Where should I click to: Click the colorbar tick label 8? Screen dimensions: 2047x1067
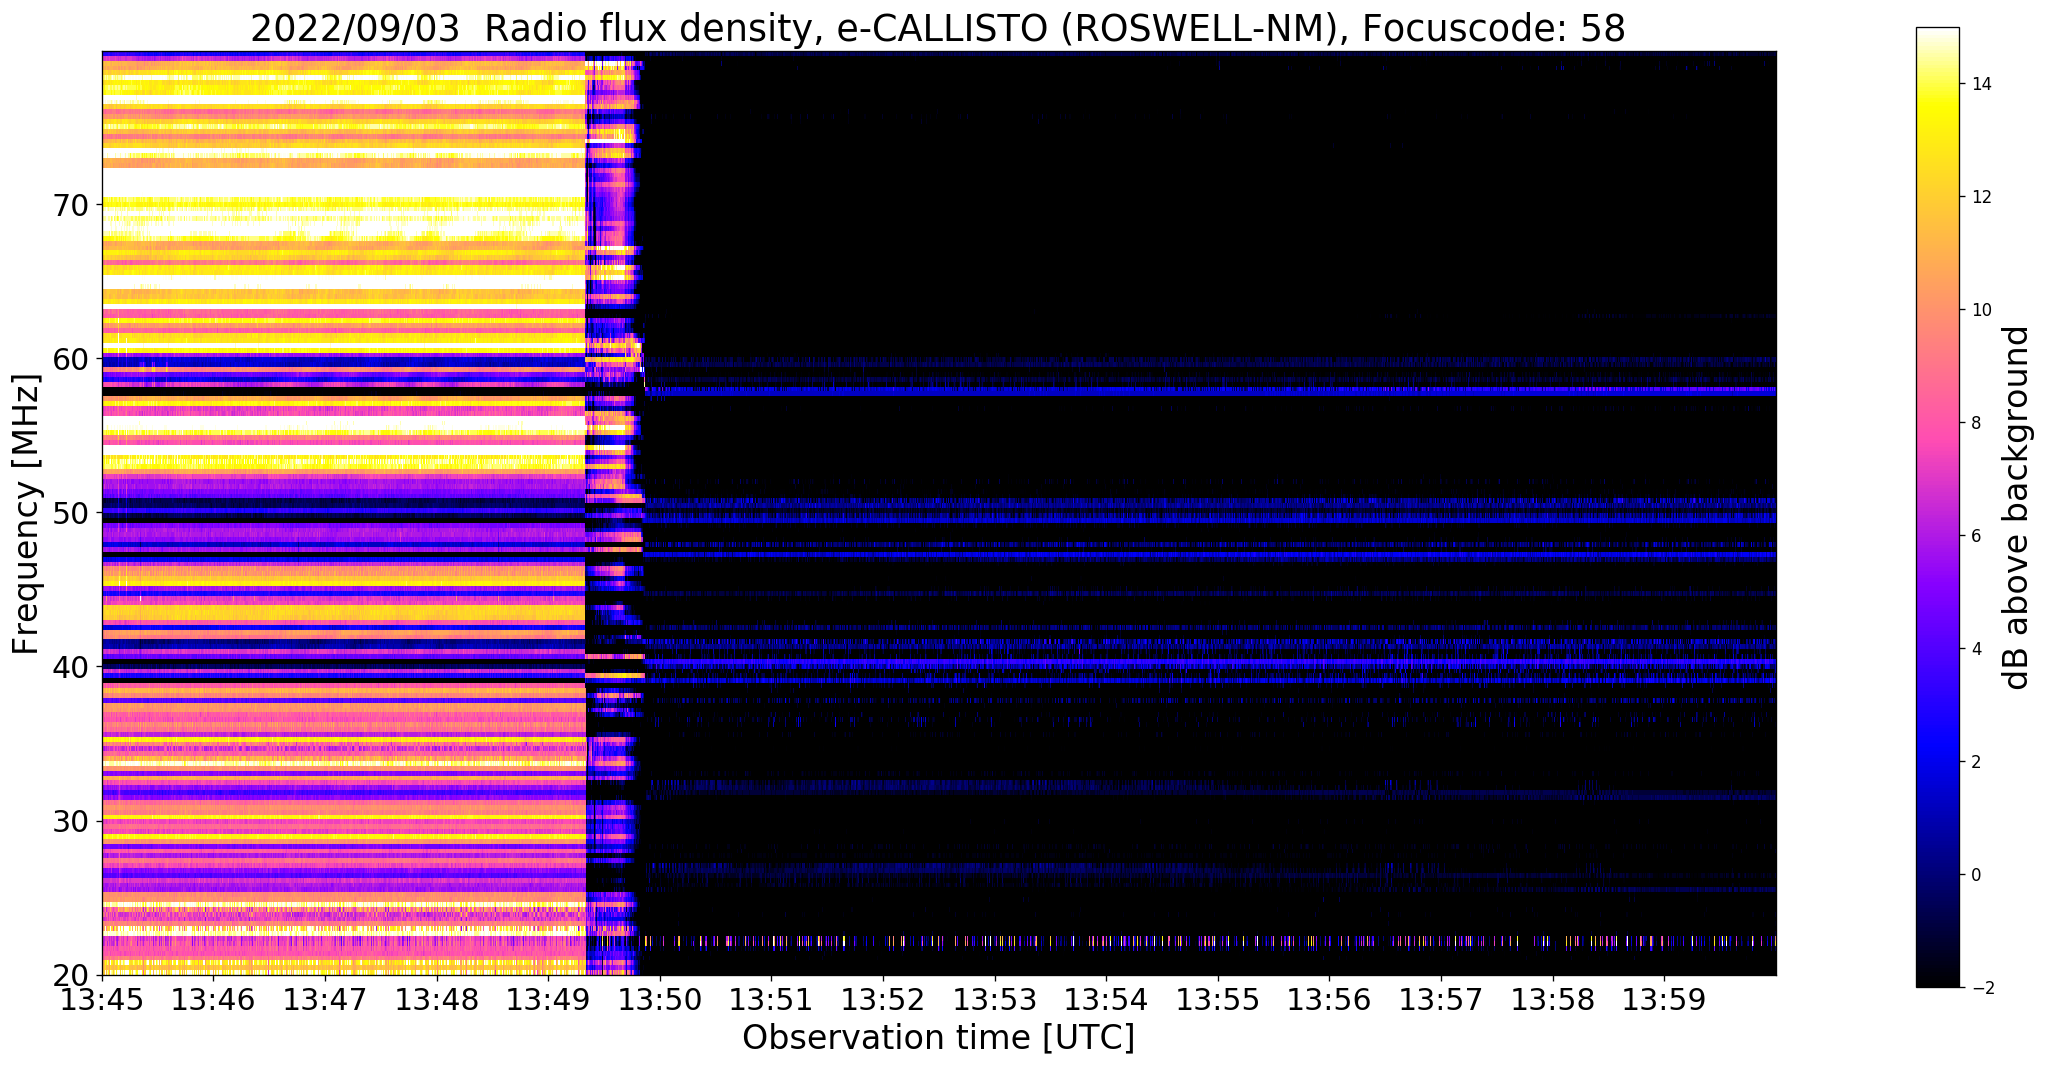[1976, 423]
